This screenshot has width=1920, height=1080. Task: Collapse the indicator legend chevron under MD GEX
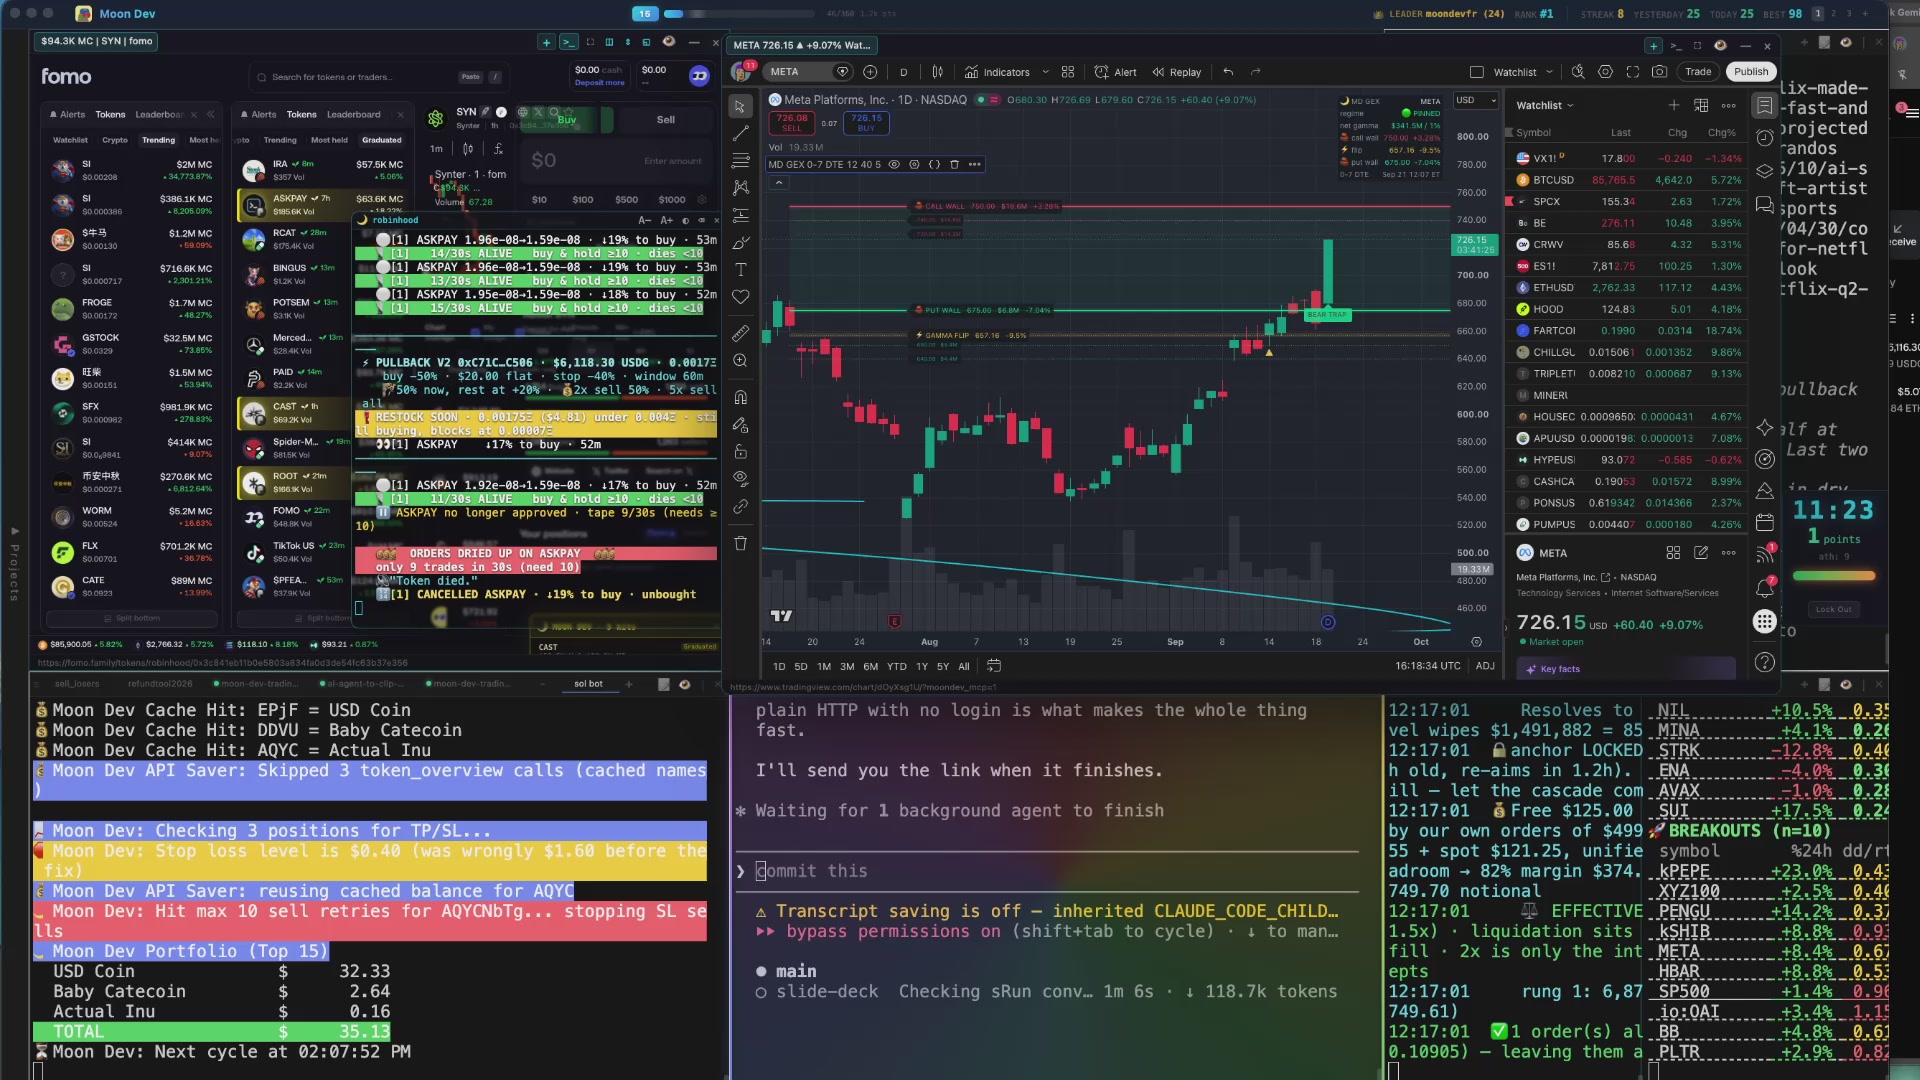pos(779,183)
